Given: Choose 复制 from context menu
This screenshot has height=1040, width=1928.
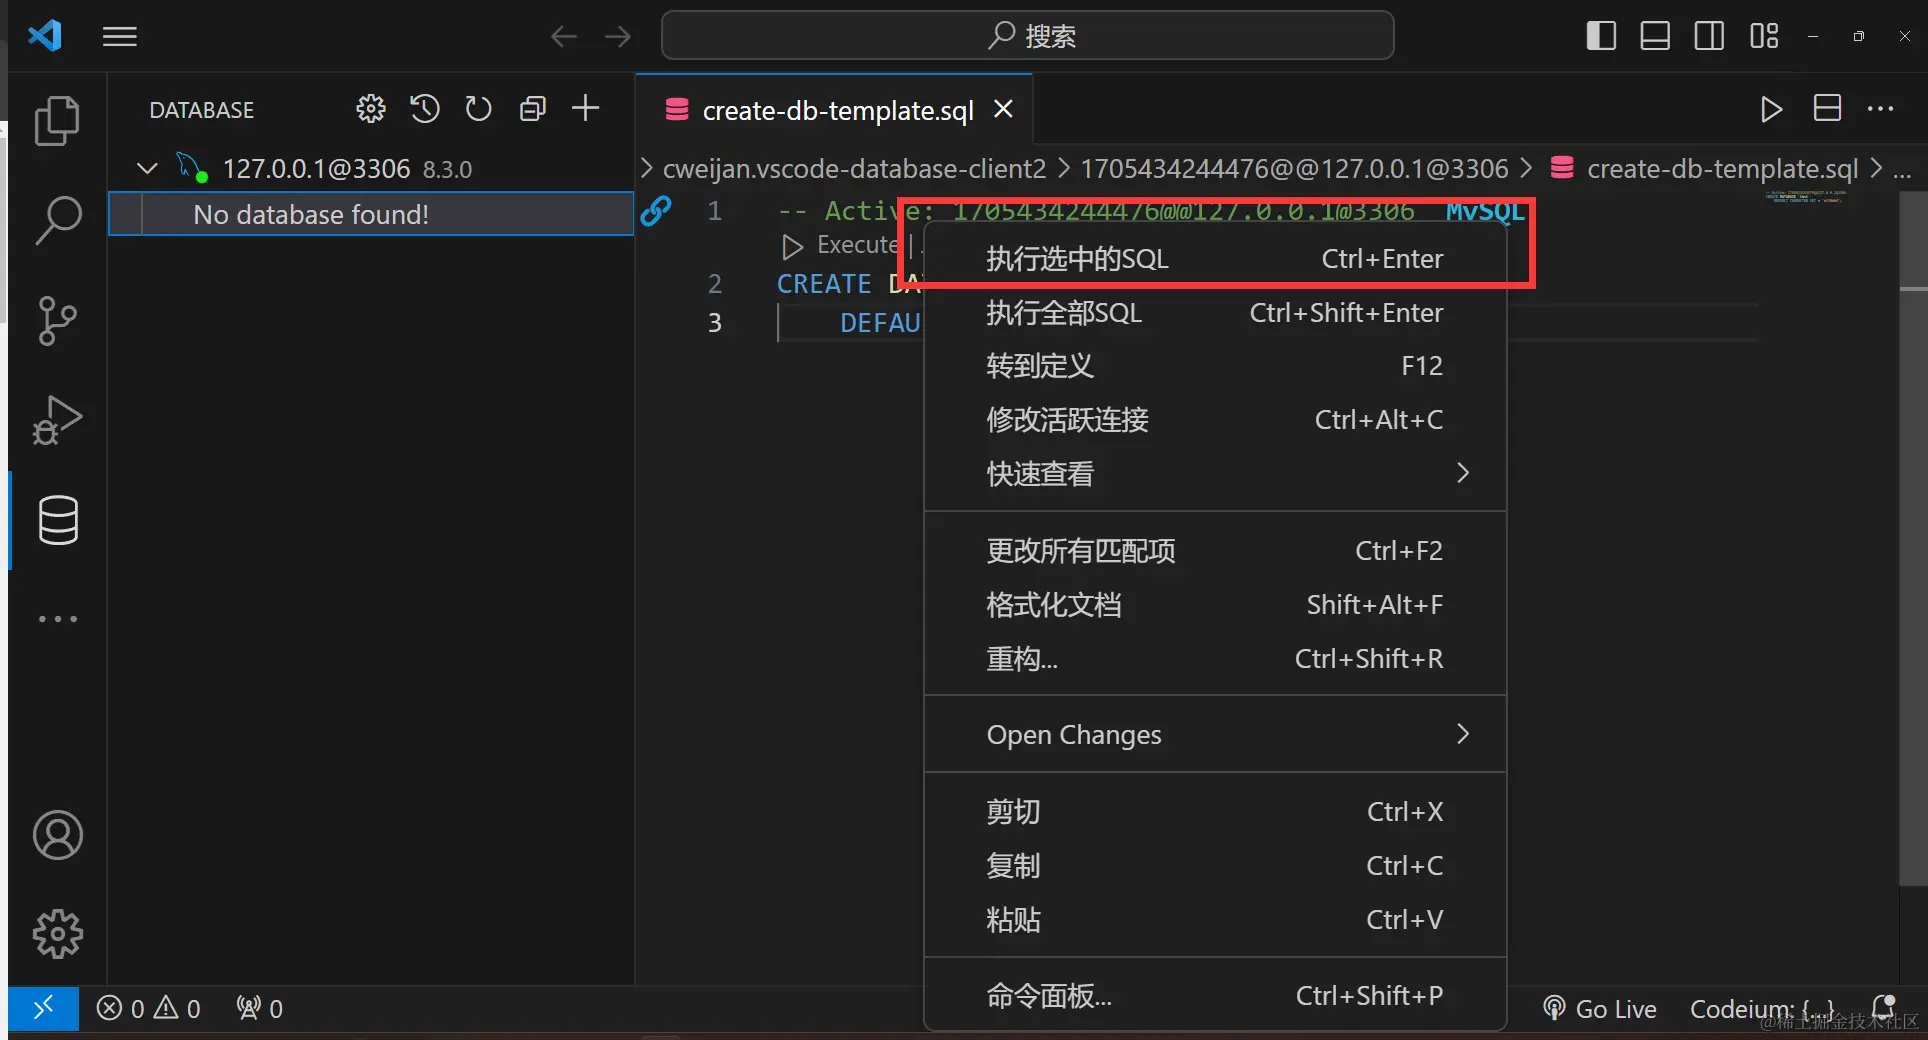Looking at the screenshot, I should (1215, 866).
